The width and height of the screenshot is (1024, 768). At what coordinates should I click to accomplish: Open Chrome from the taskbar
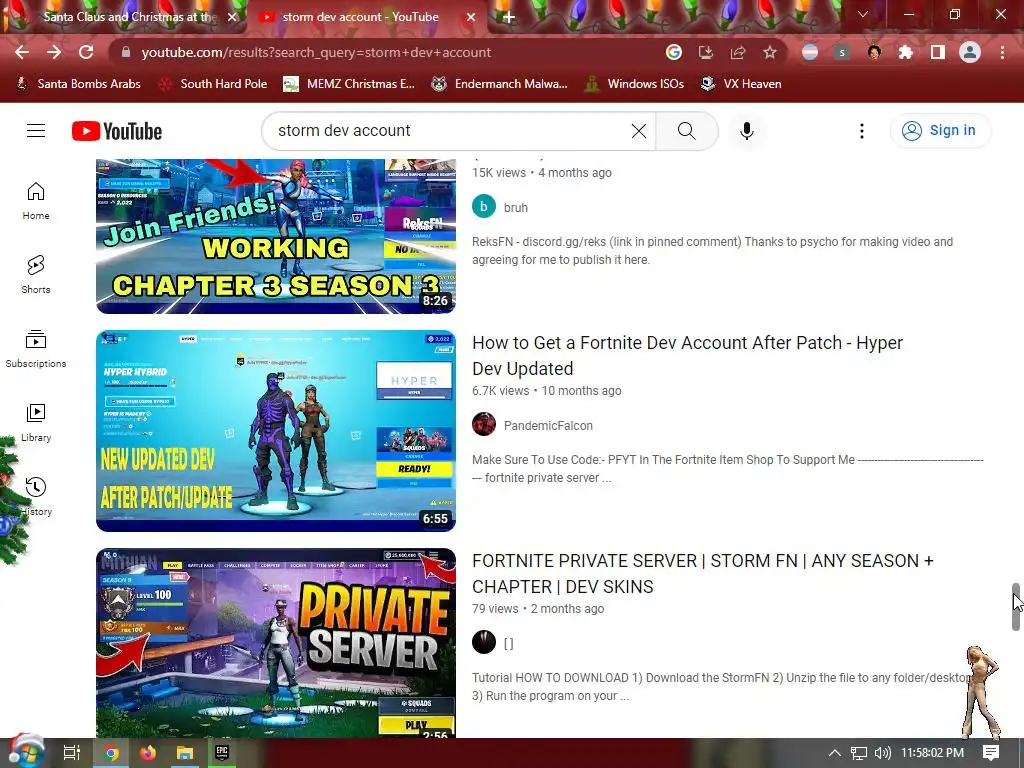112,753
